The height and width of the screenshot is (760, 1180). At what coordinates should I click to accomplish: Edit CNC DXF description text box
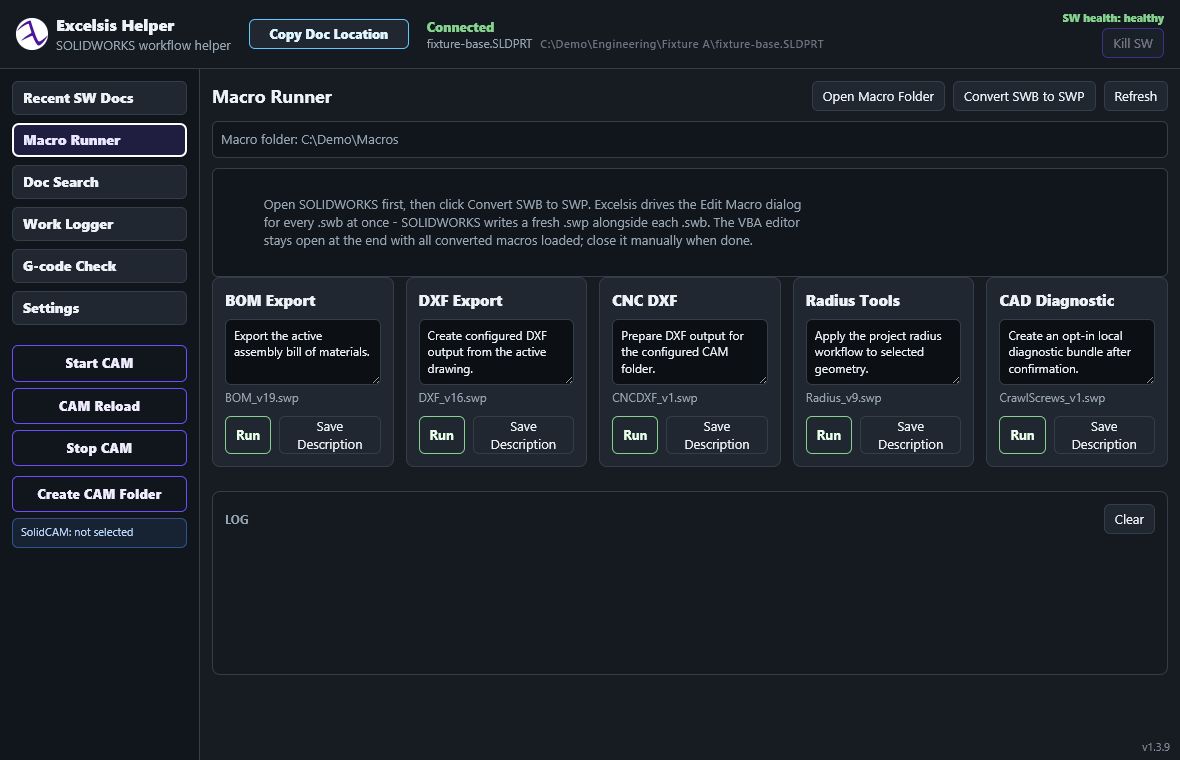(689, 352)
